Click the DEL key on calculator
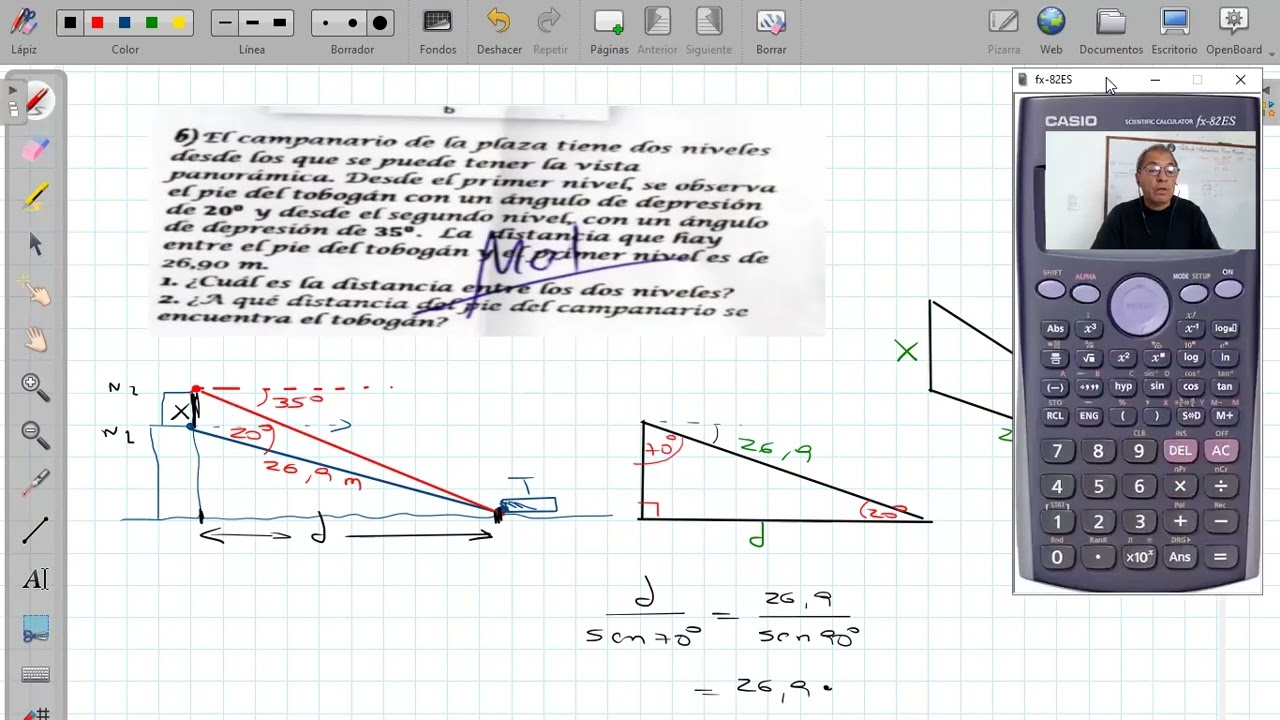This screenshot has width=1280, height=720. pyautogui.click(x=1180, y=451)
